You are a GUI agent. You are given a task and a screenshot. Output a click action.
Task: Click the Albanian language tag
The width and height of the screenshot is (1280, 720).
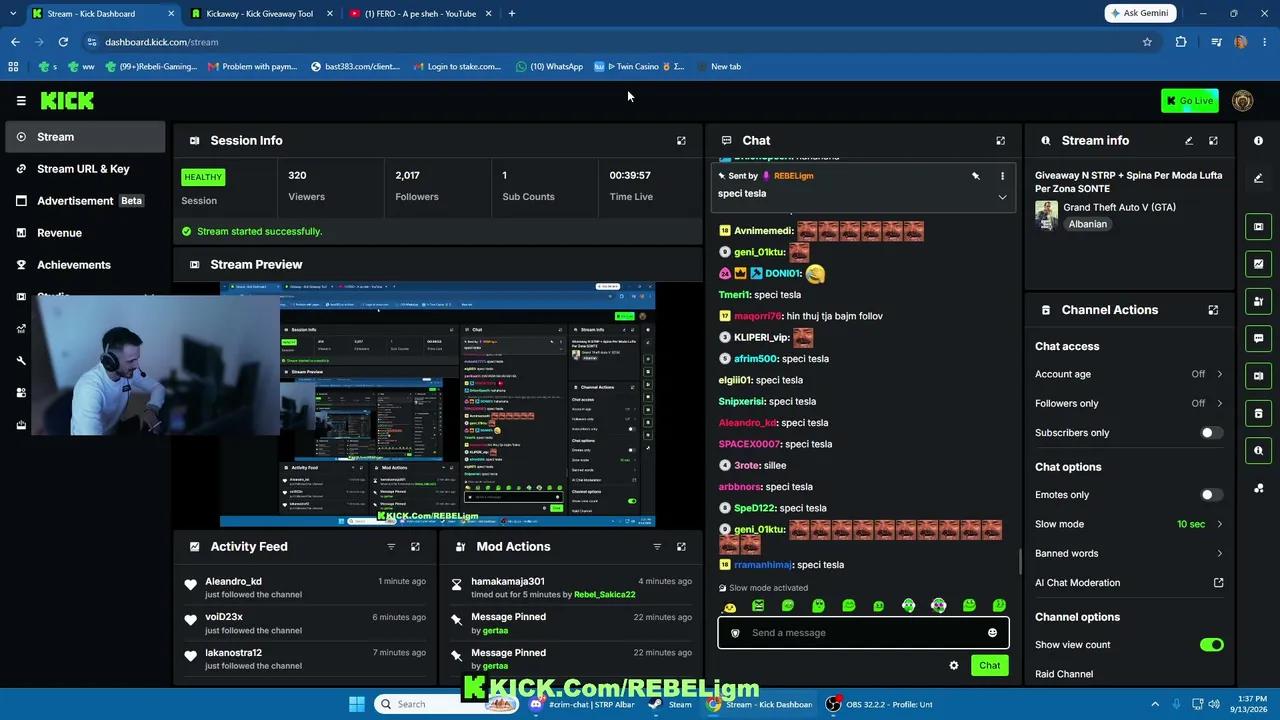[1088, 224]
